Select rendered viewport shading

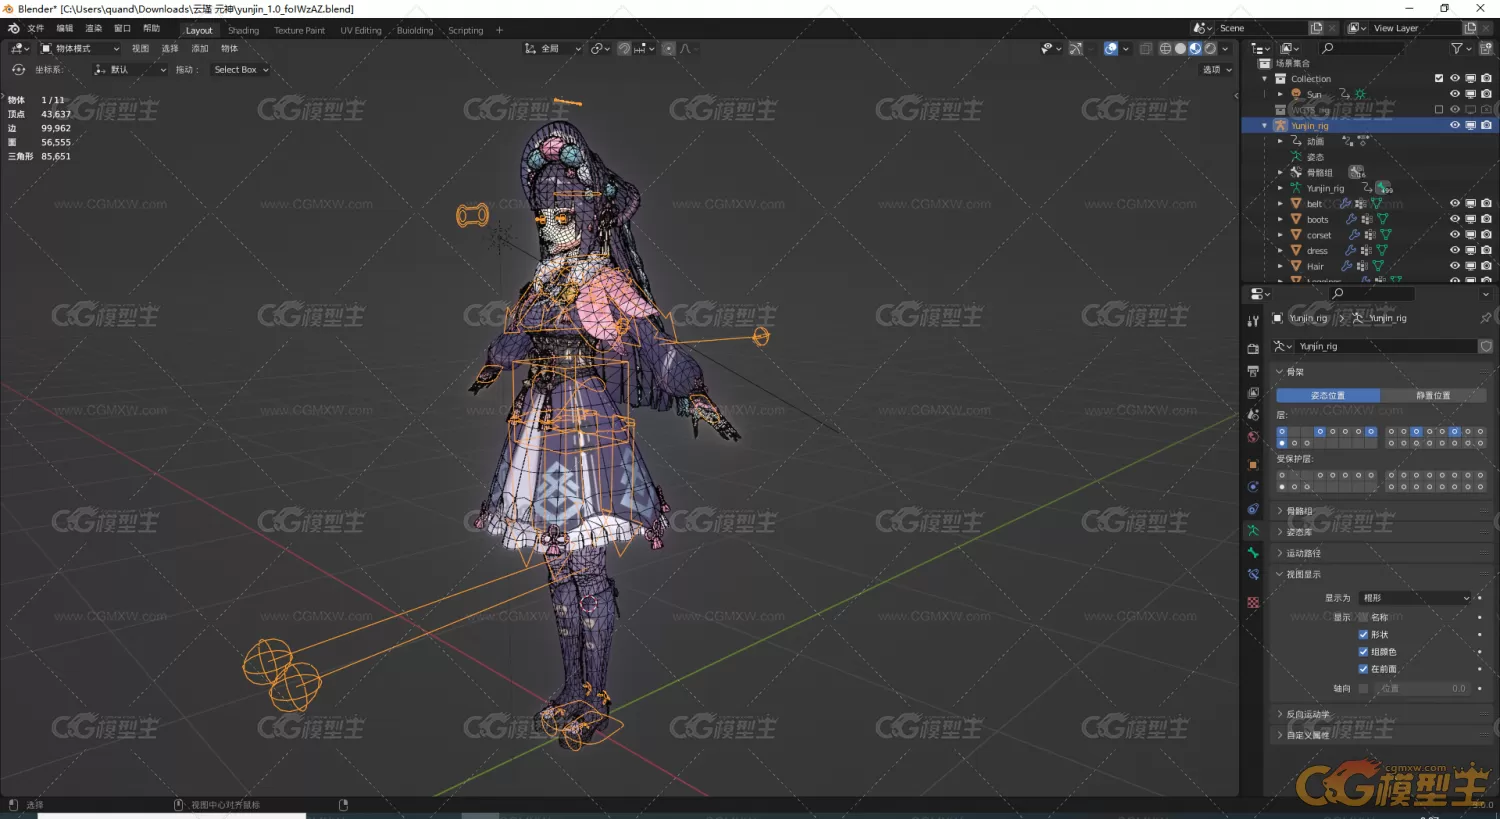[x=1210, y=48]
